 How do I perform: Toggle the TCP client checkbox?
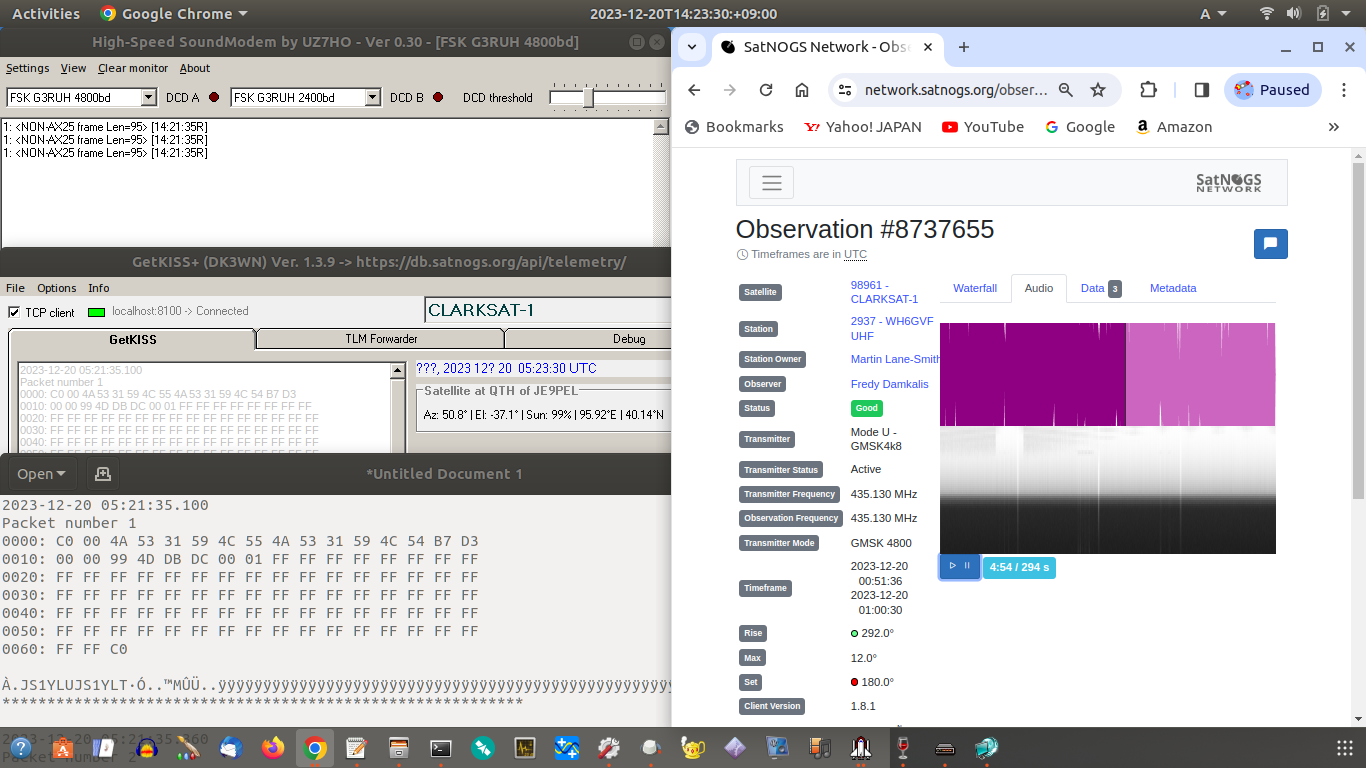coord(14,312)
